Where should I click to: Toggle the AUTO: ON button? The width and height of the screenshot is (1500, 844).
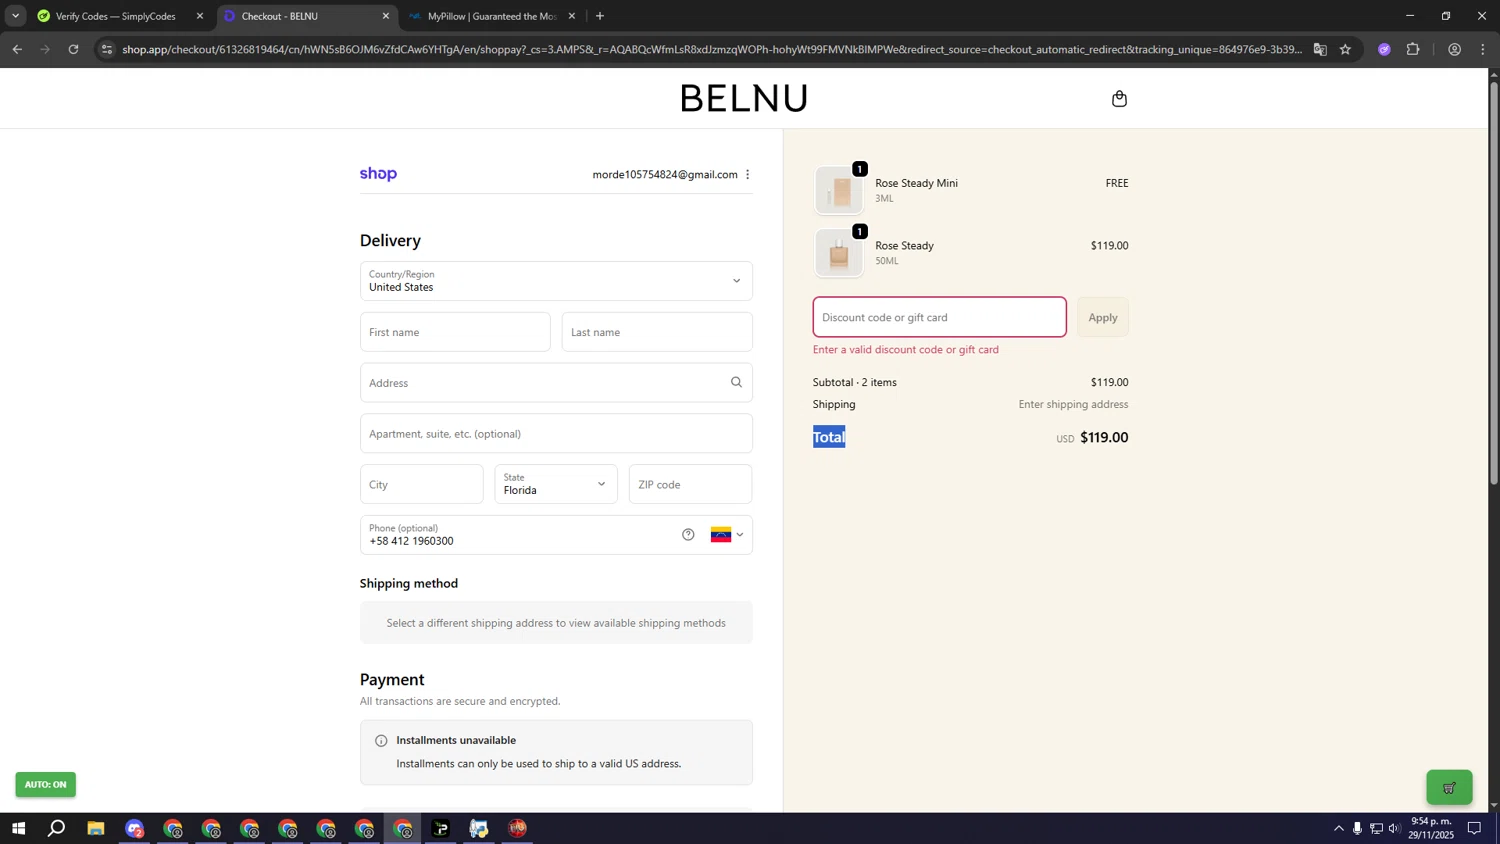pos(45,785)
